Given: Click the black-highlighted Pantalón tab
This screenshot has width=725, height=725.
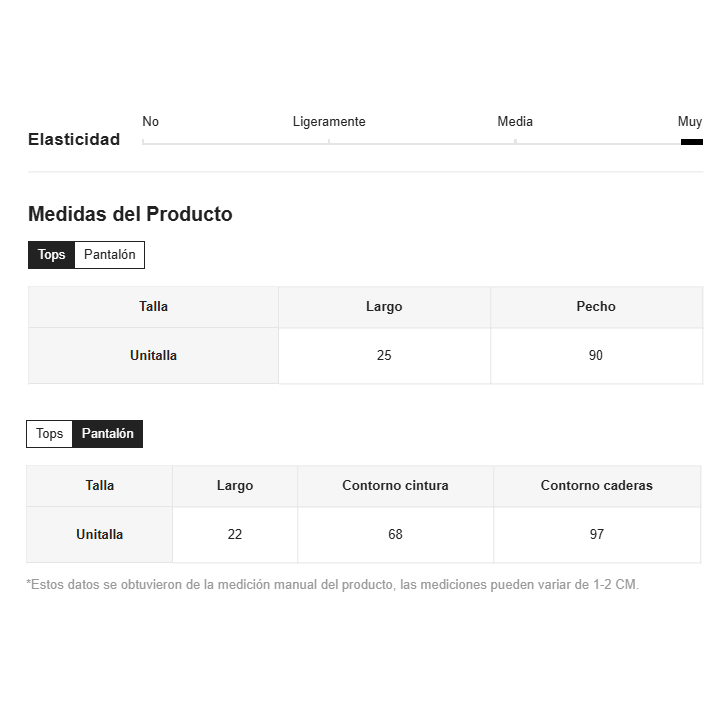Looking at the screenshot, I should click(108, 434).
